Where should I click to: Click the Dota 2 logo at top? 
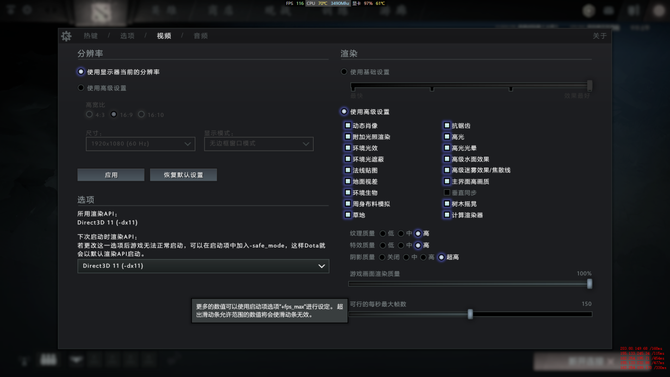[x=101, y=13]
